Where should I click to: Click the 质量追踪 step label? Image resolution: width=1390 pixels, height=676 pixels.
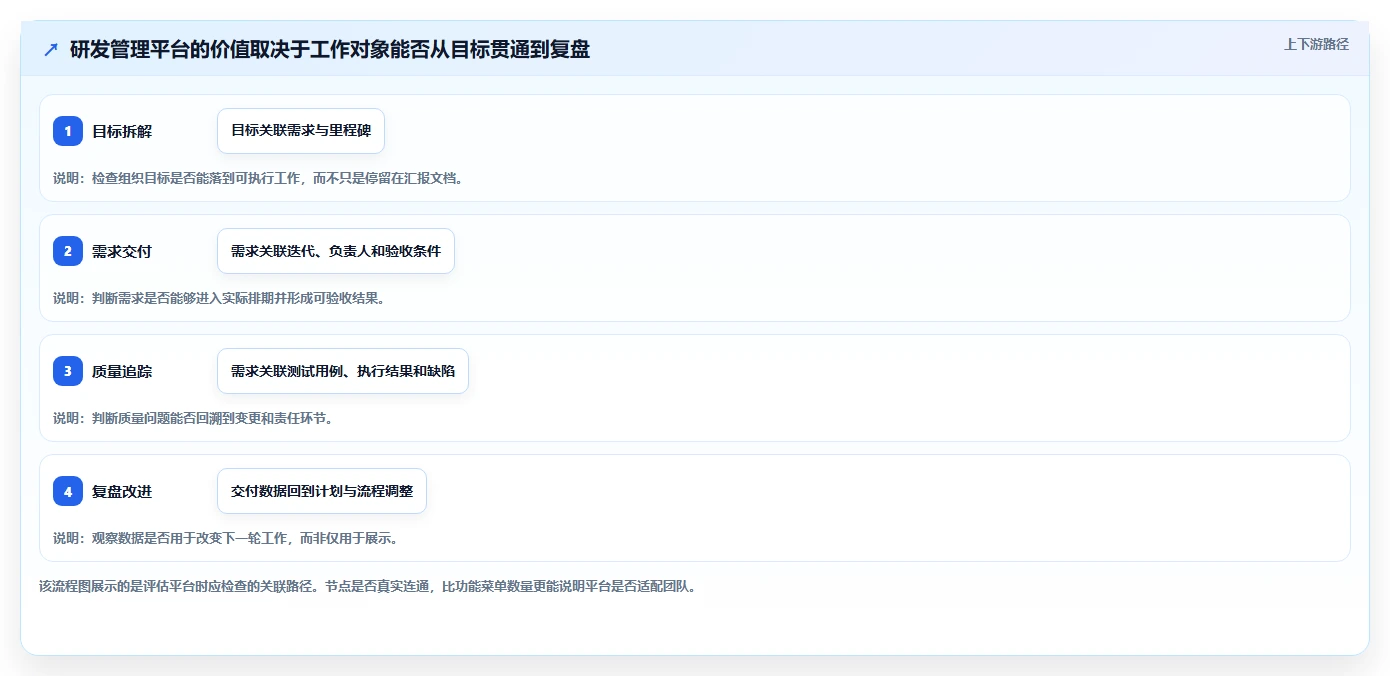click(x=122, y=371)
